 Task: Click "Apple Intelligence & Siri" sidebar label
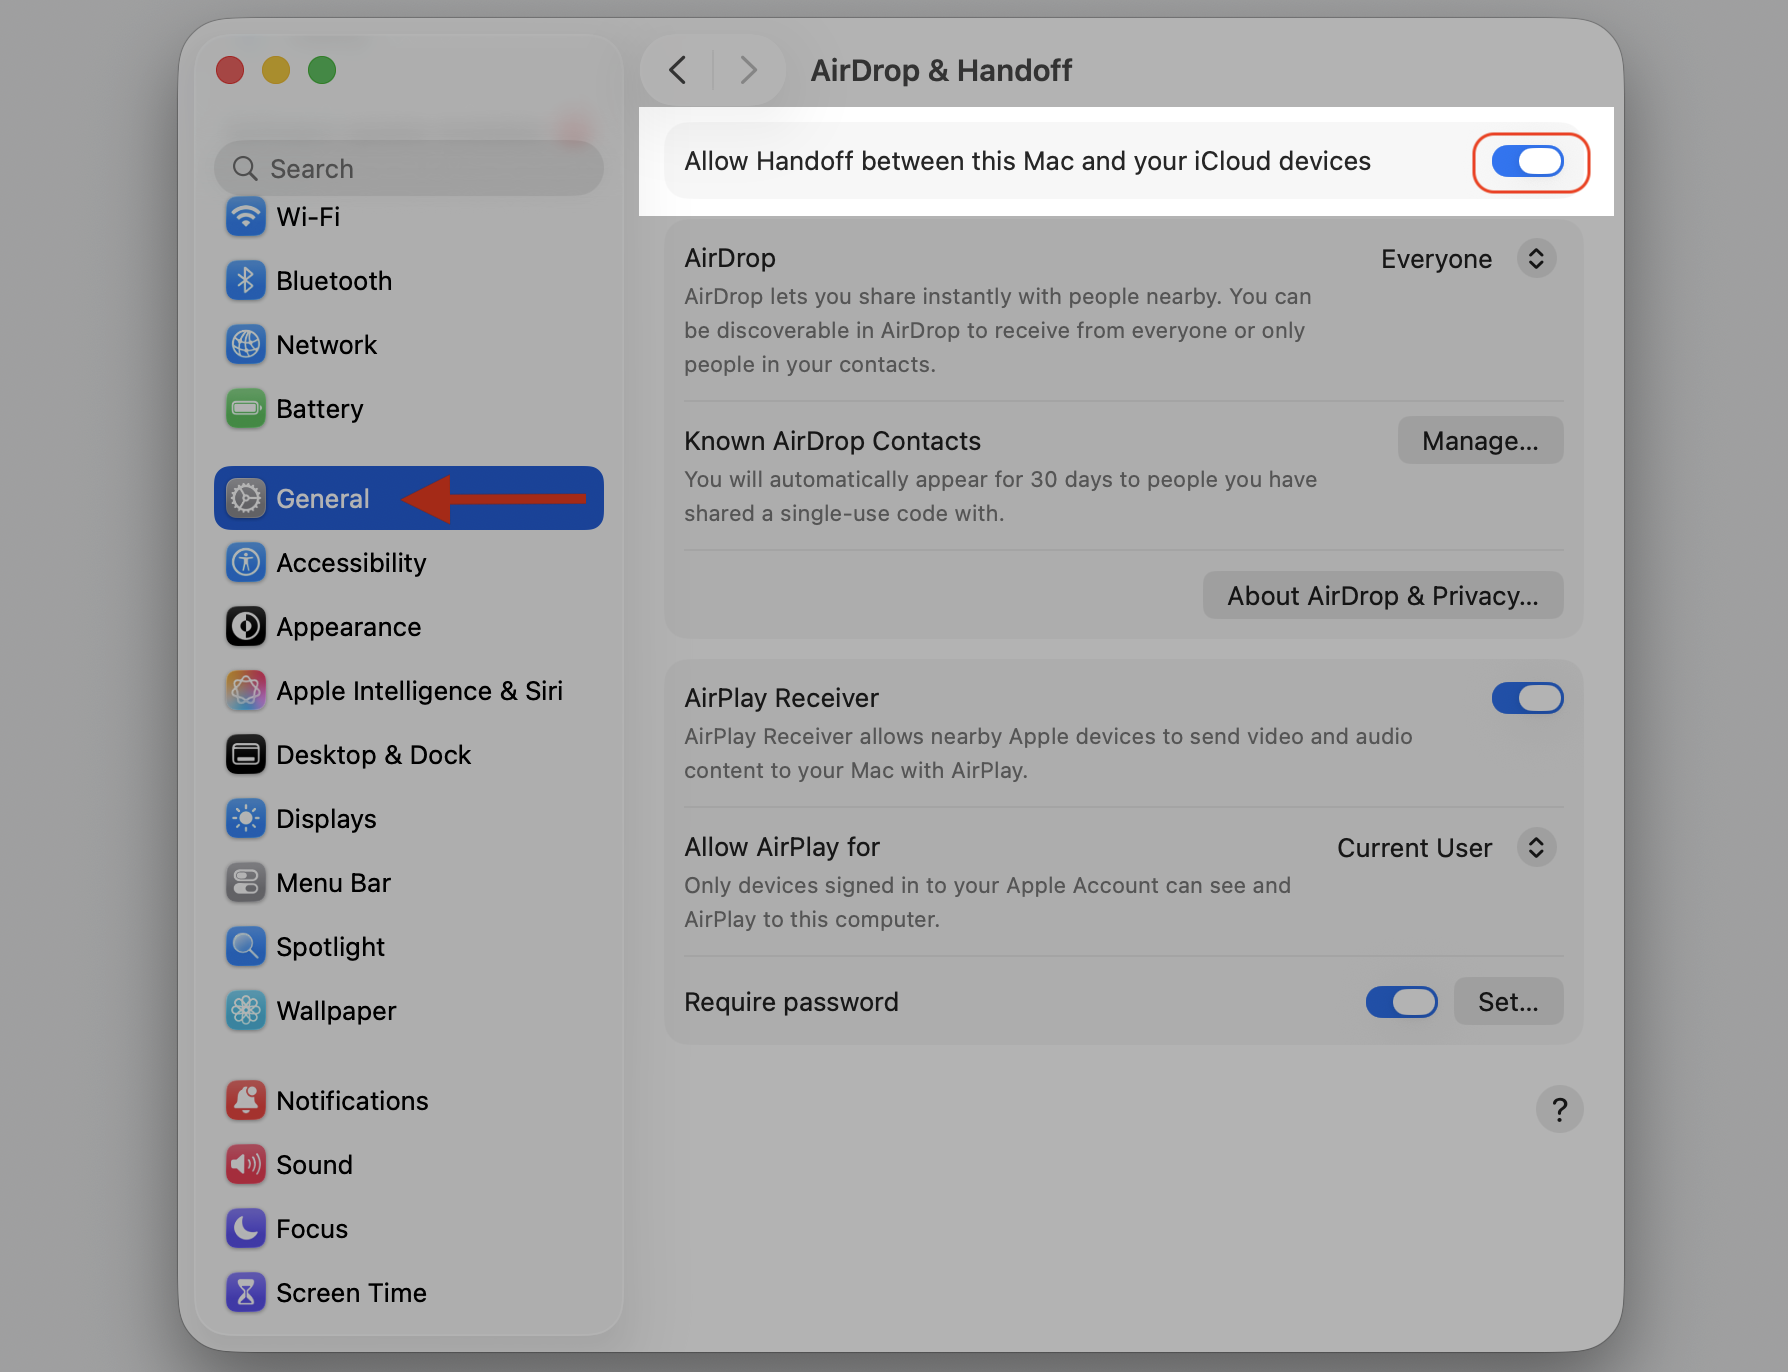pos(419,691)
